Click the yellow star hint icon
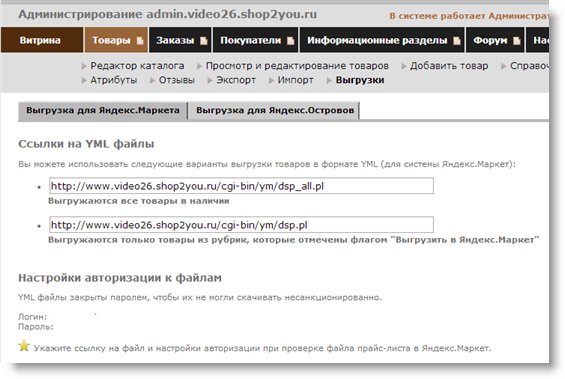 click(x=24, y=346)
